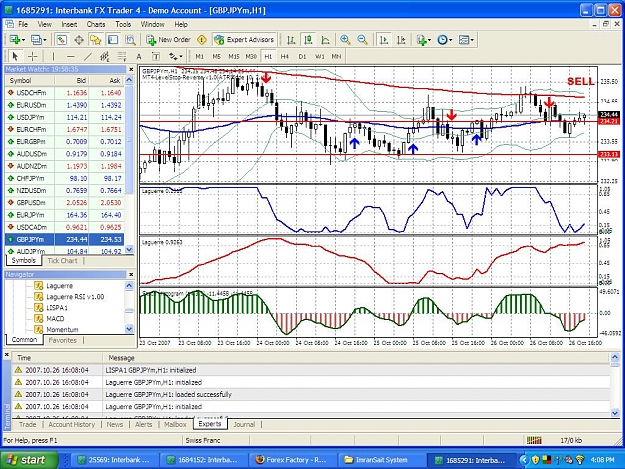Pick the trendline drawing tool

coord(88,56)
